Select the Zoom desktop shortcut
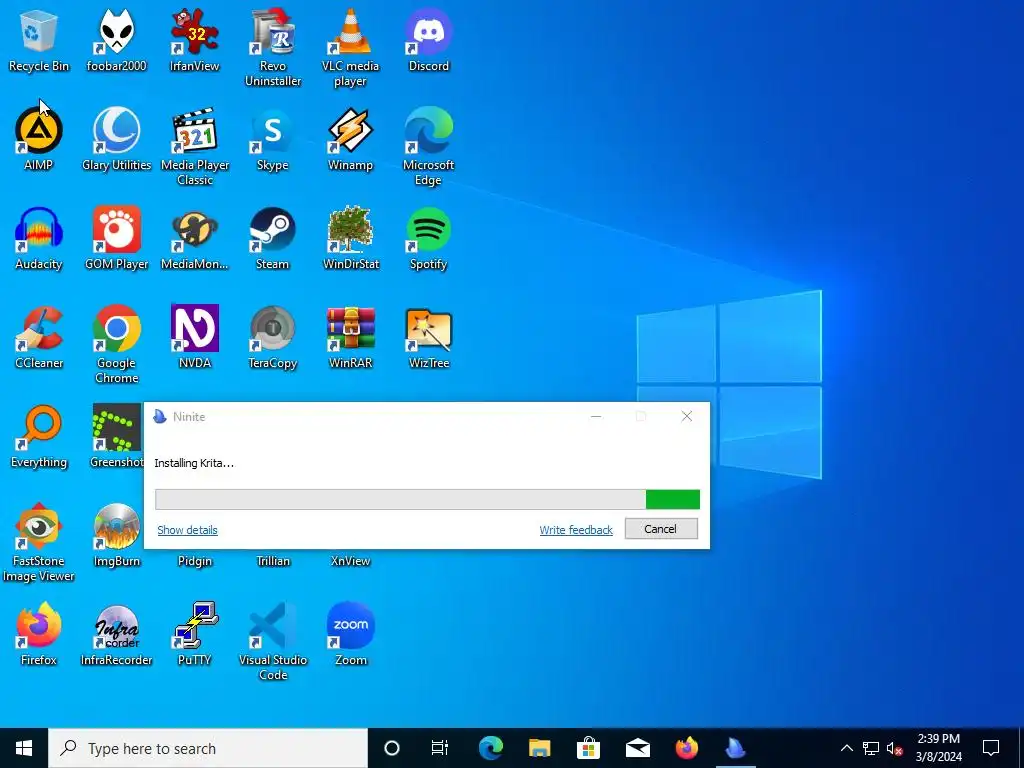This screenshot has width=1024, height=768. click(x=351, y=634)
